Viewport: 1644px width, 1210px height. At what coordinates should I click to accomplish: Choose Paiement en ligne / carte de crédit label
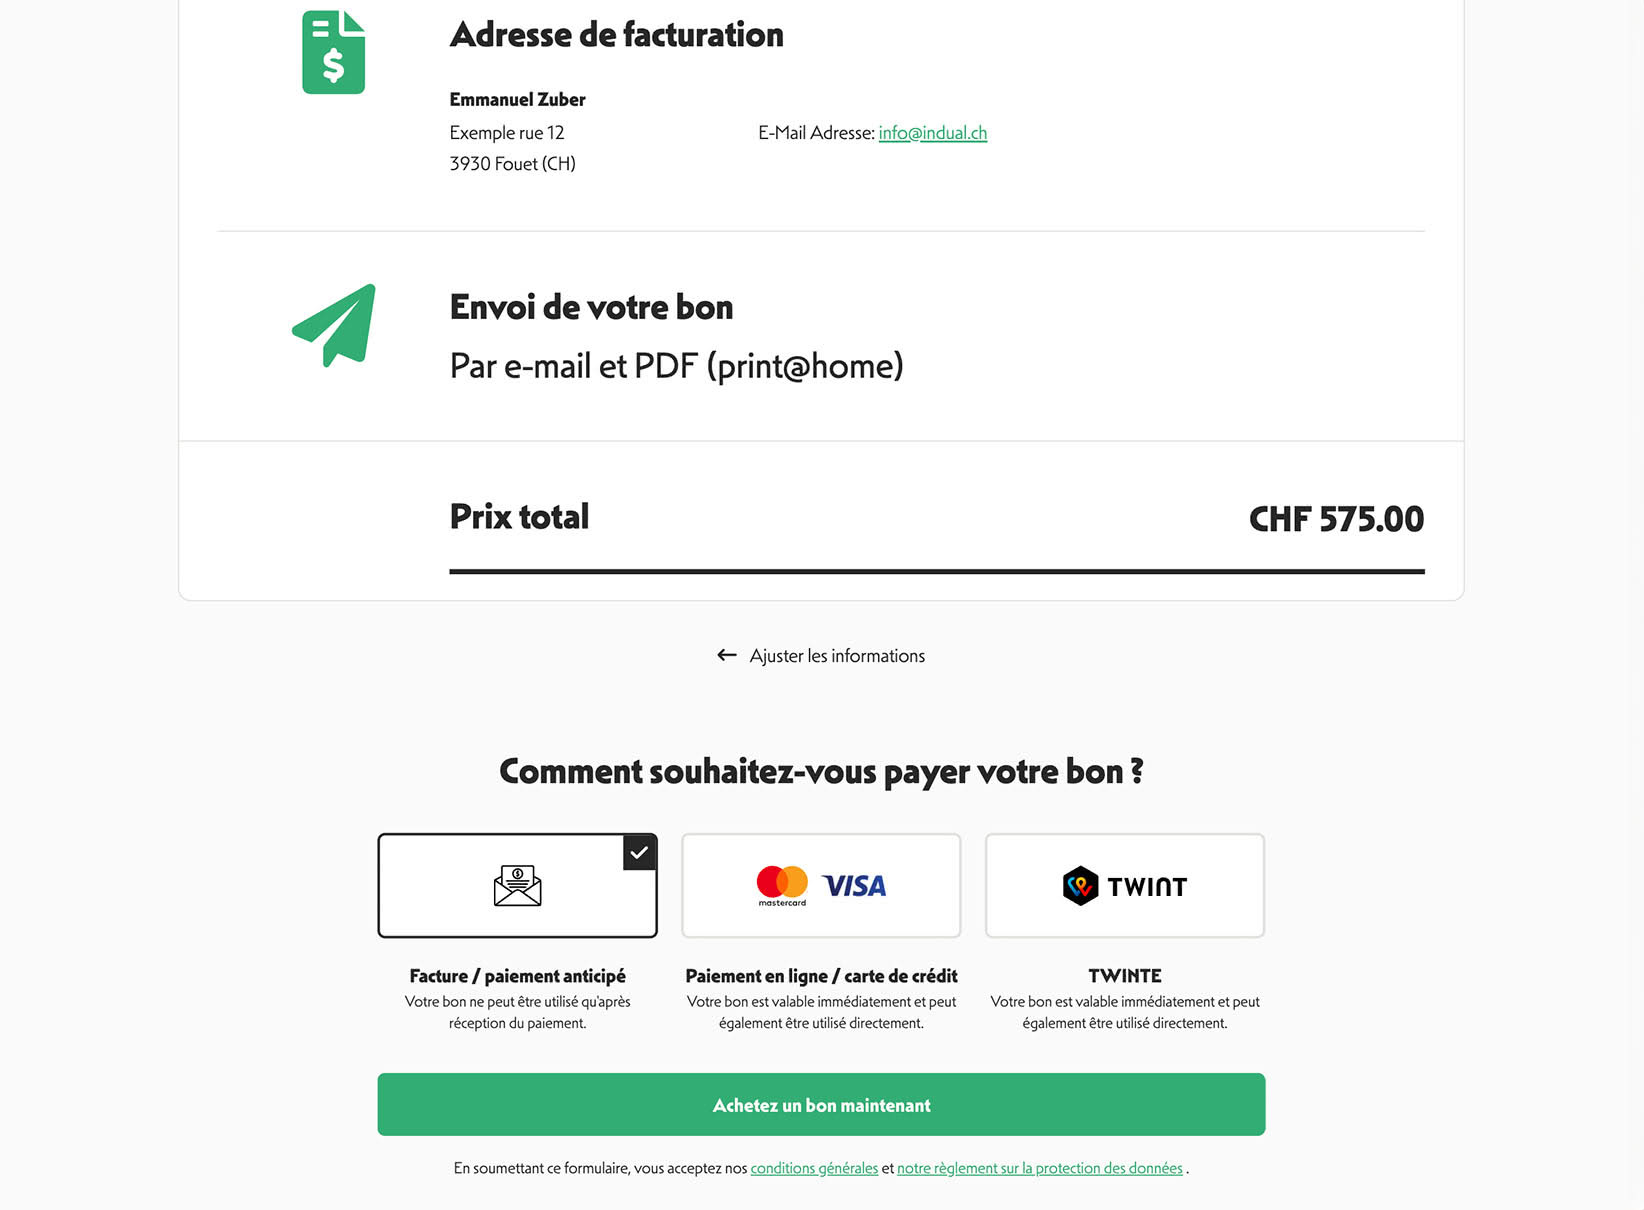(x=821, y=976)
